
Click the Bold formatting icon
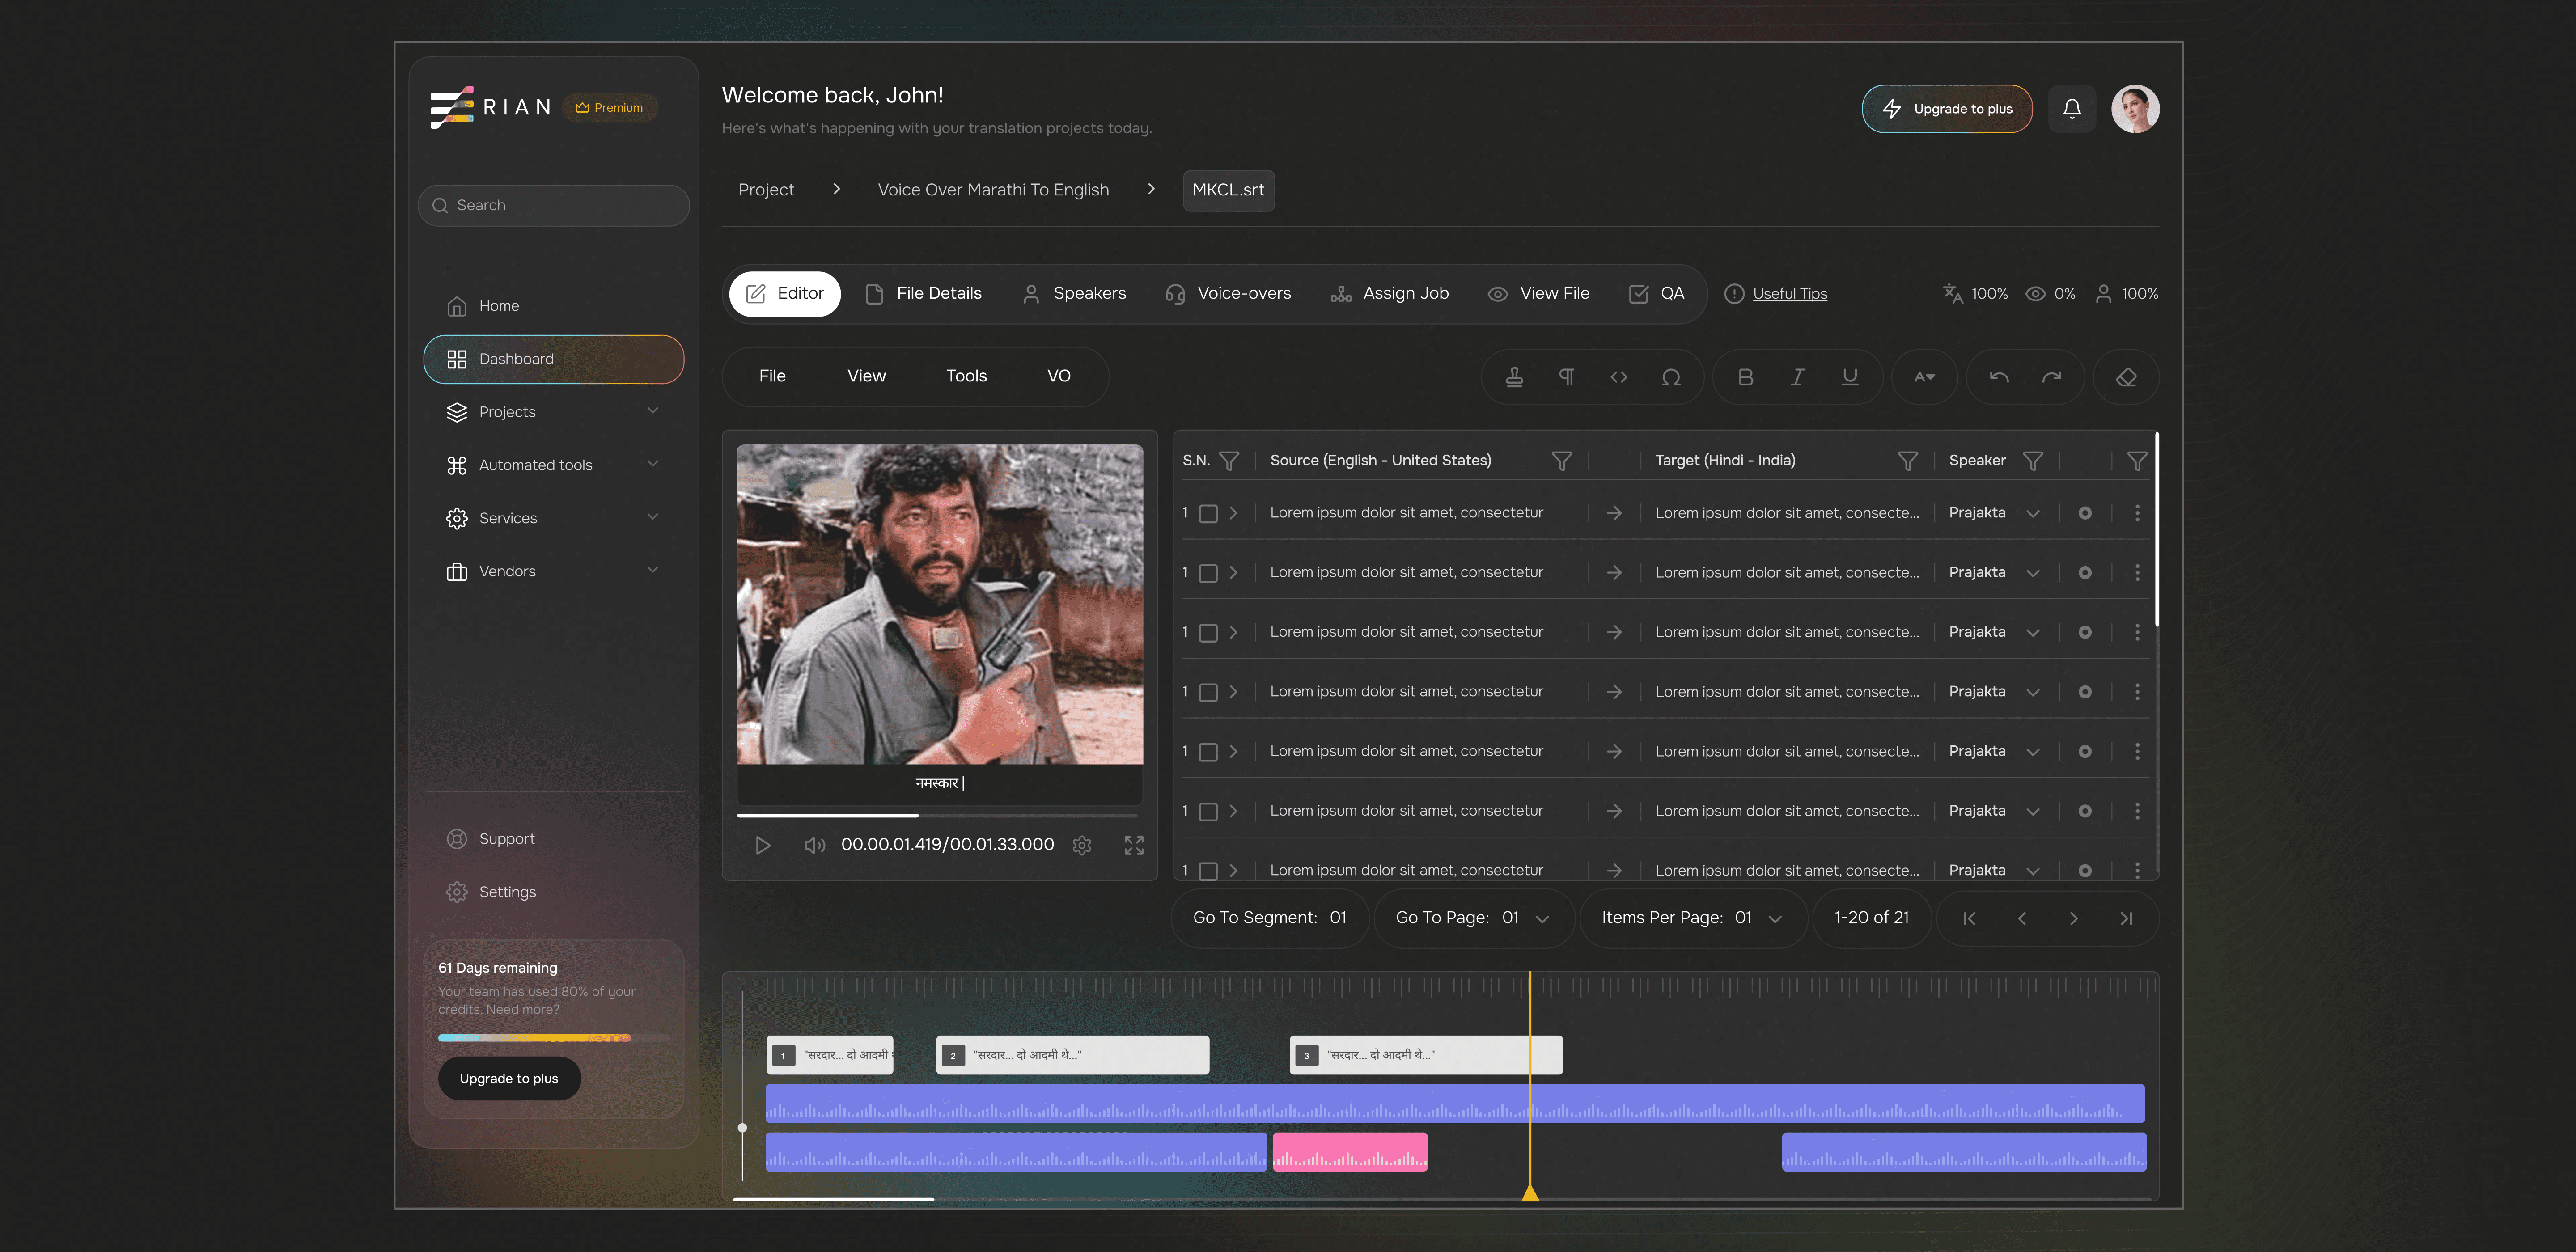[1745, 377]
